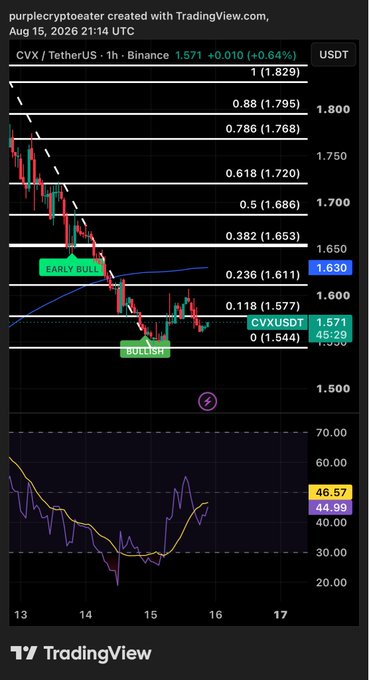Click the blue 1.630 moving average label
The width and height of the screenshot is (369, 680).
pos(330,268)
